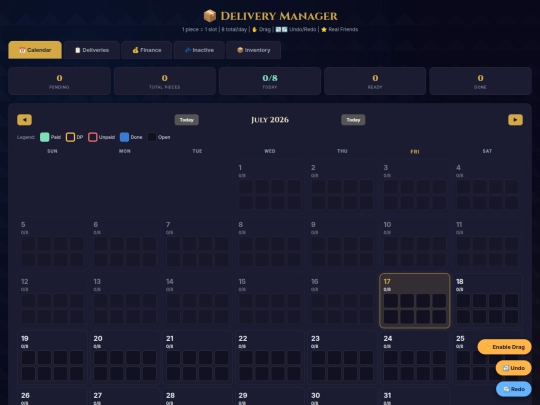Screen dimensions: 540x405
Task: Open the Calendar tab
Action: tap(35, 50)
